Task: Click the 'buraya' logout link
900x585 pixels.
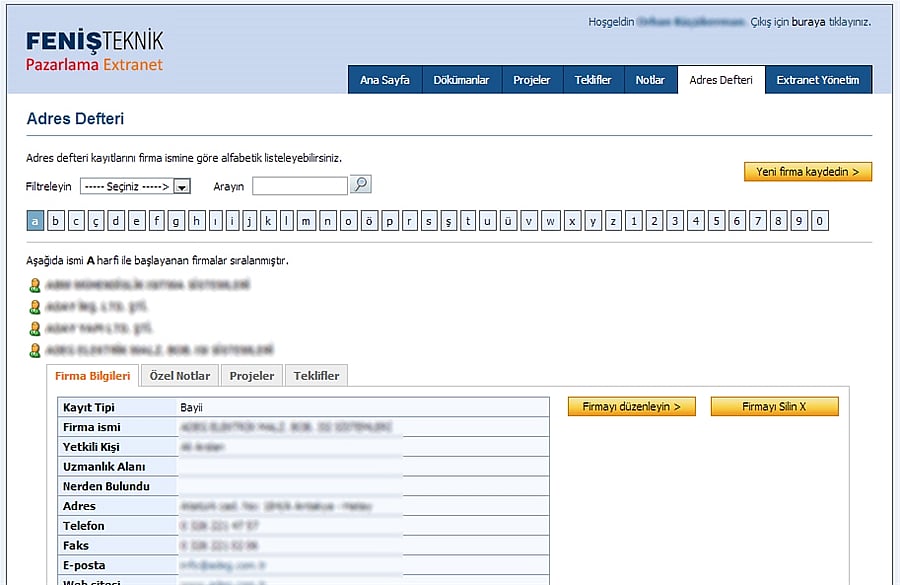Action: click(808, 22)
